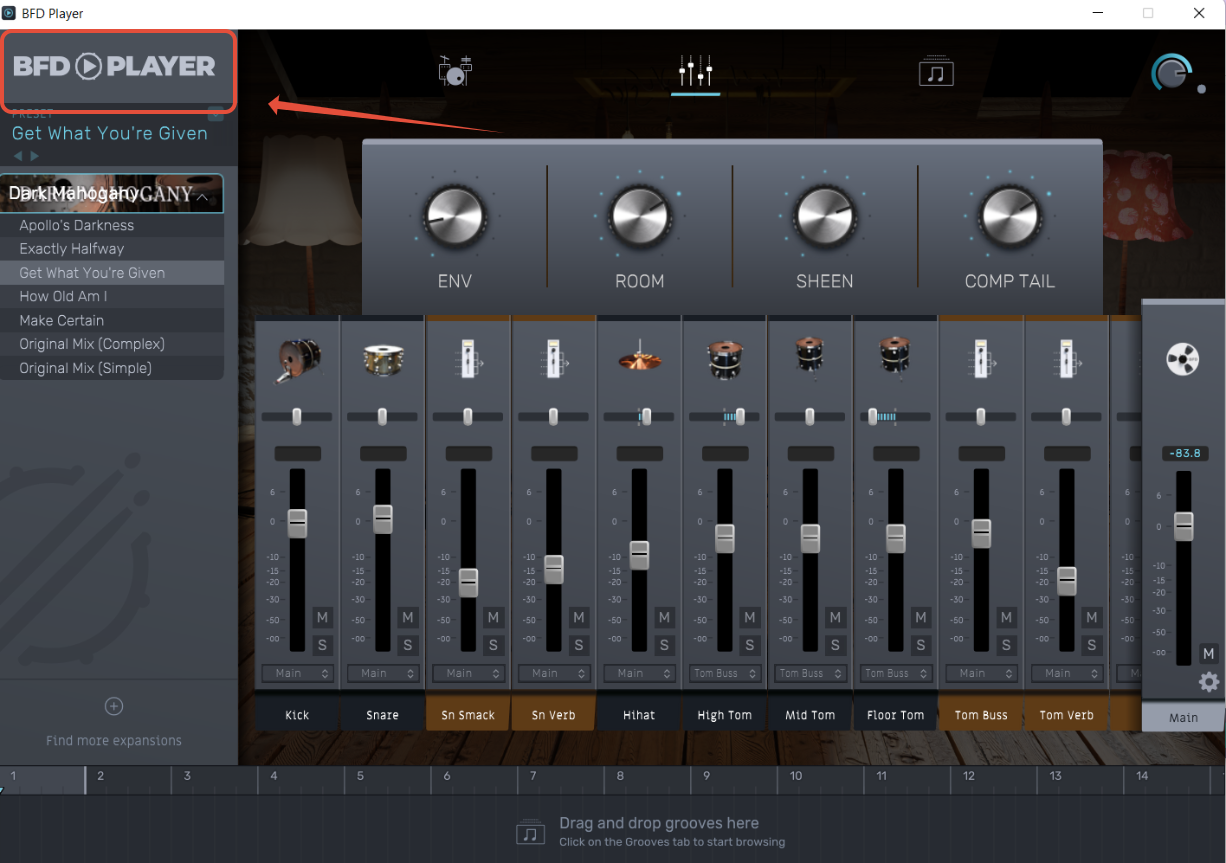Open Mid Tom output routing dropdown
Image resolution: width=1226 pixels, height=863 pixels.
pyautogui.click(x=810, y=674)
